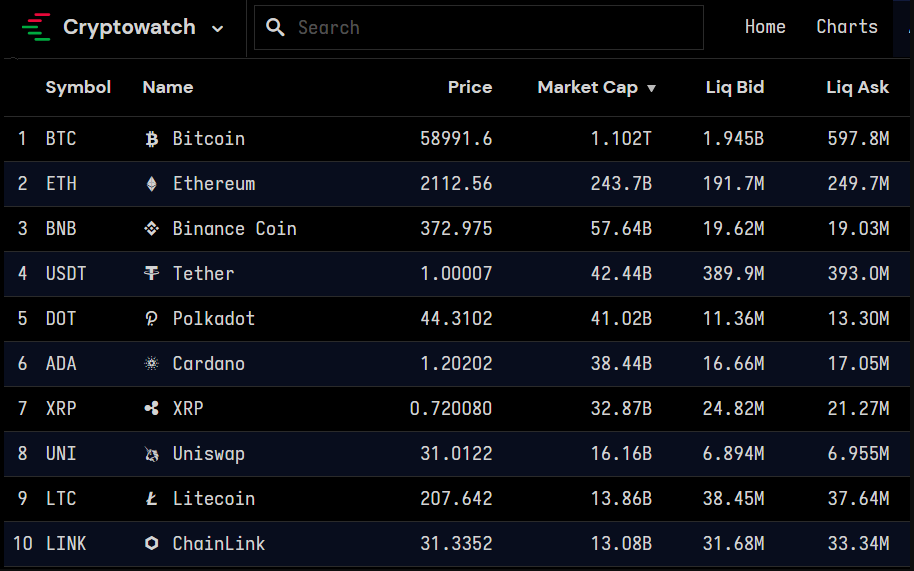Sort by Liq Bid column header

pos(734,87)
